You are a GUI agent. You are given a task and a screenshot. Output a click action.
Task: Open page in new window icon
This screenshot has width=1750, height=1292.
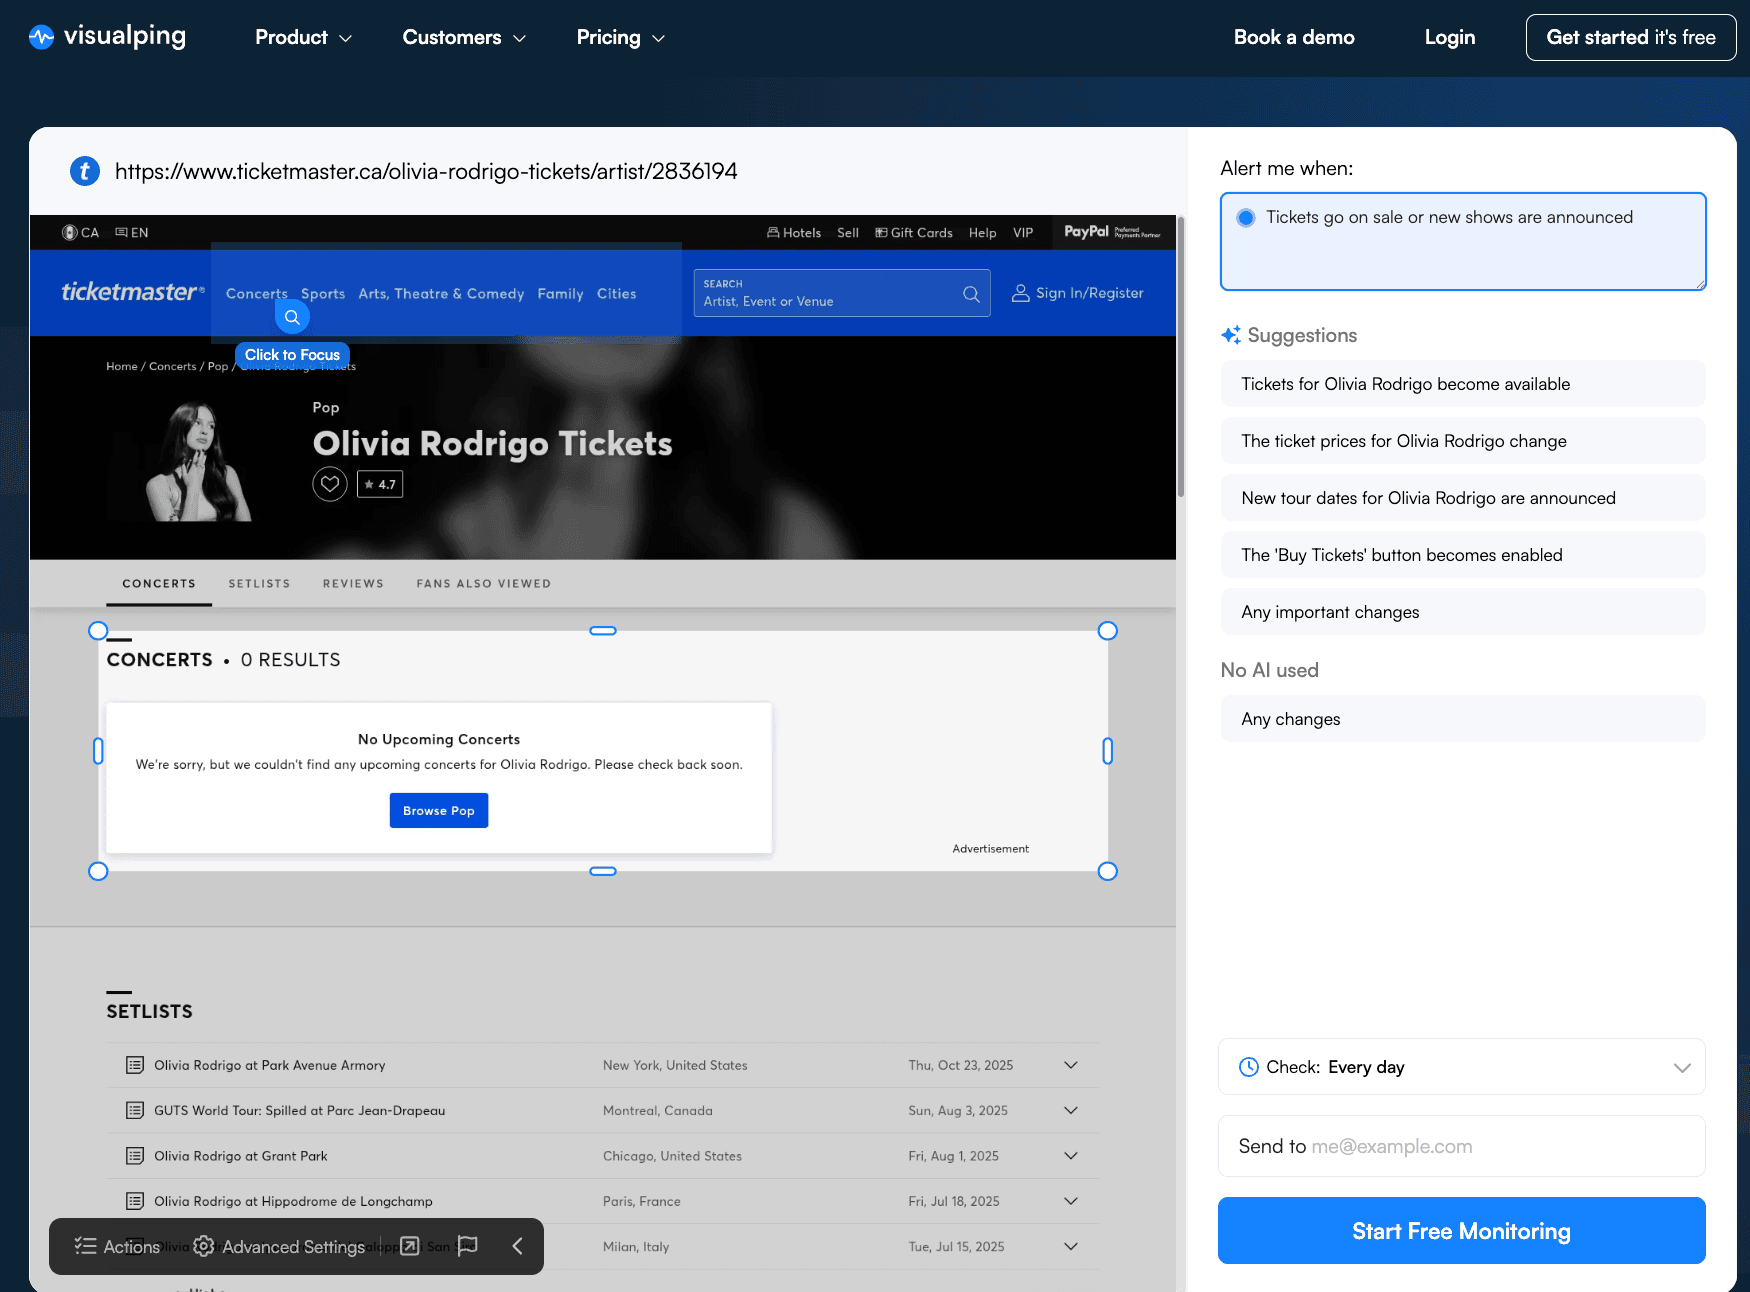pyautogui.click(x=410, y=1245)
